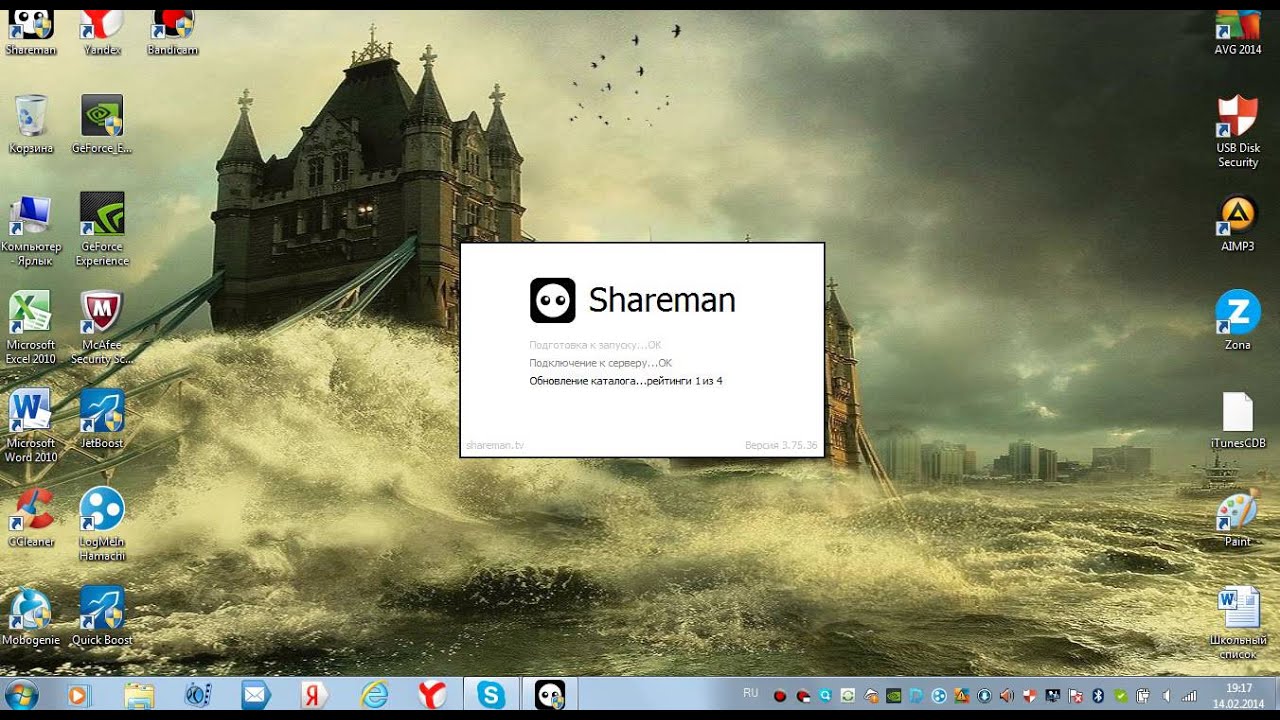
Task: Open the power plug tray icon
Action: [x=1143, y=696]
